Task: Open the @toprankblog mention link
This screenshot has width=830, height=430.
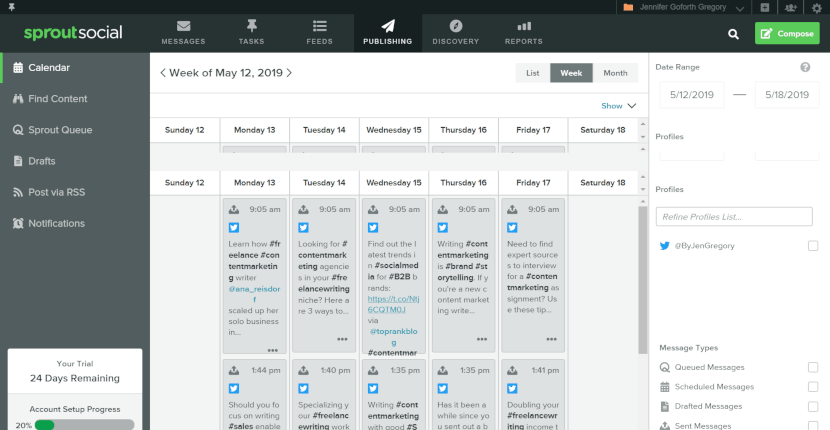Action: (x=393, y=337)
